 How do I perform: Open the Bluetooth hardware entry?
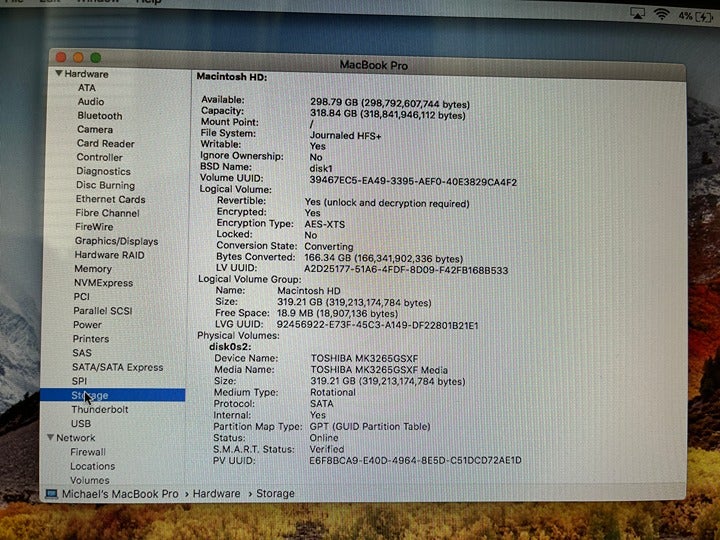[x=100, y=116]
